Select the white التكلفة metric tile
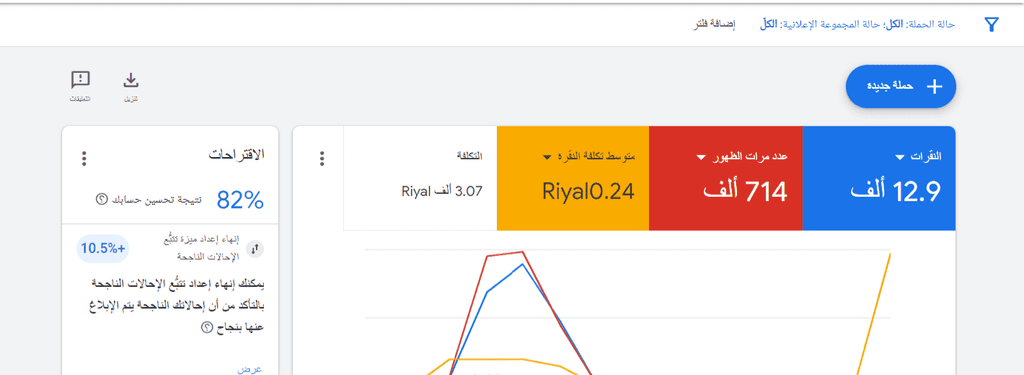The height and width of the screenshot is (375, 1024). coord(420,178)
